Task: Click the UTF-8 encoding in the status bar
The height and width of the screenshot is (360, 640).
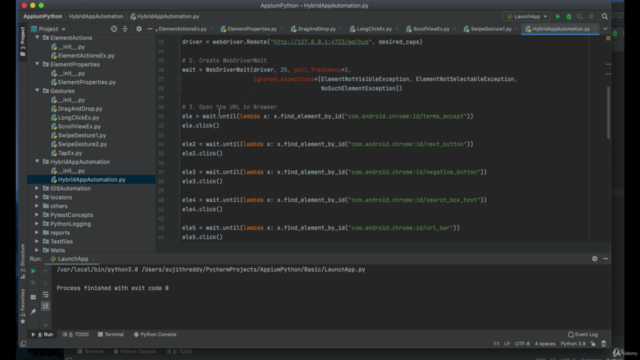Action: click(522, 344)
